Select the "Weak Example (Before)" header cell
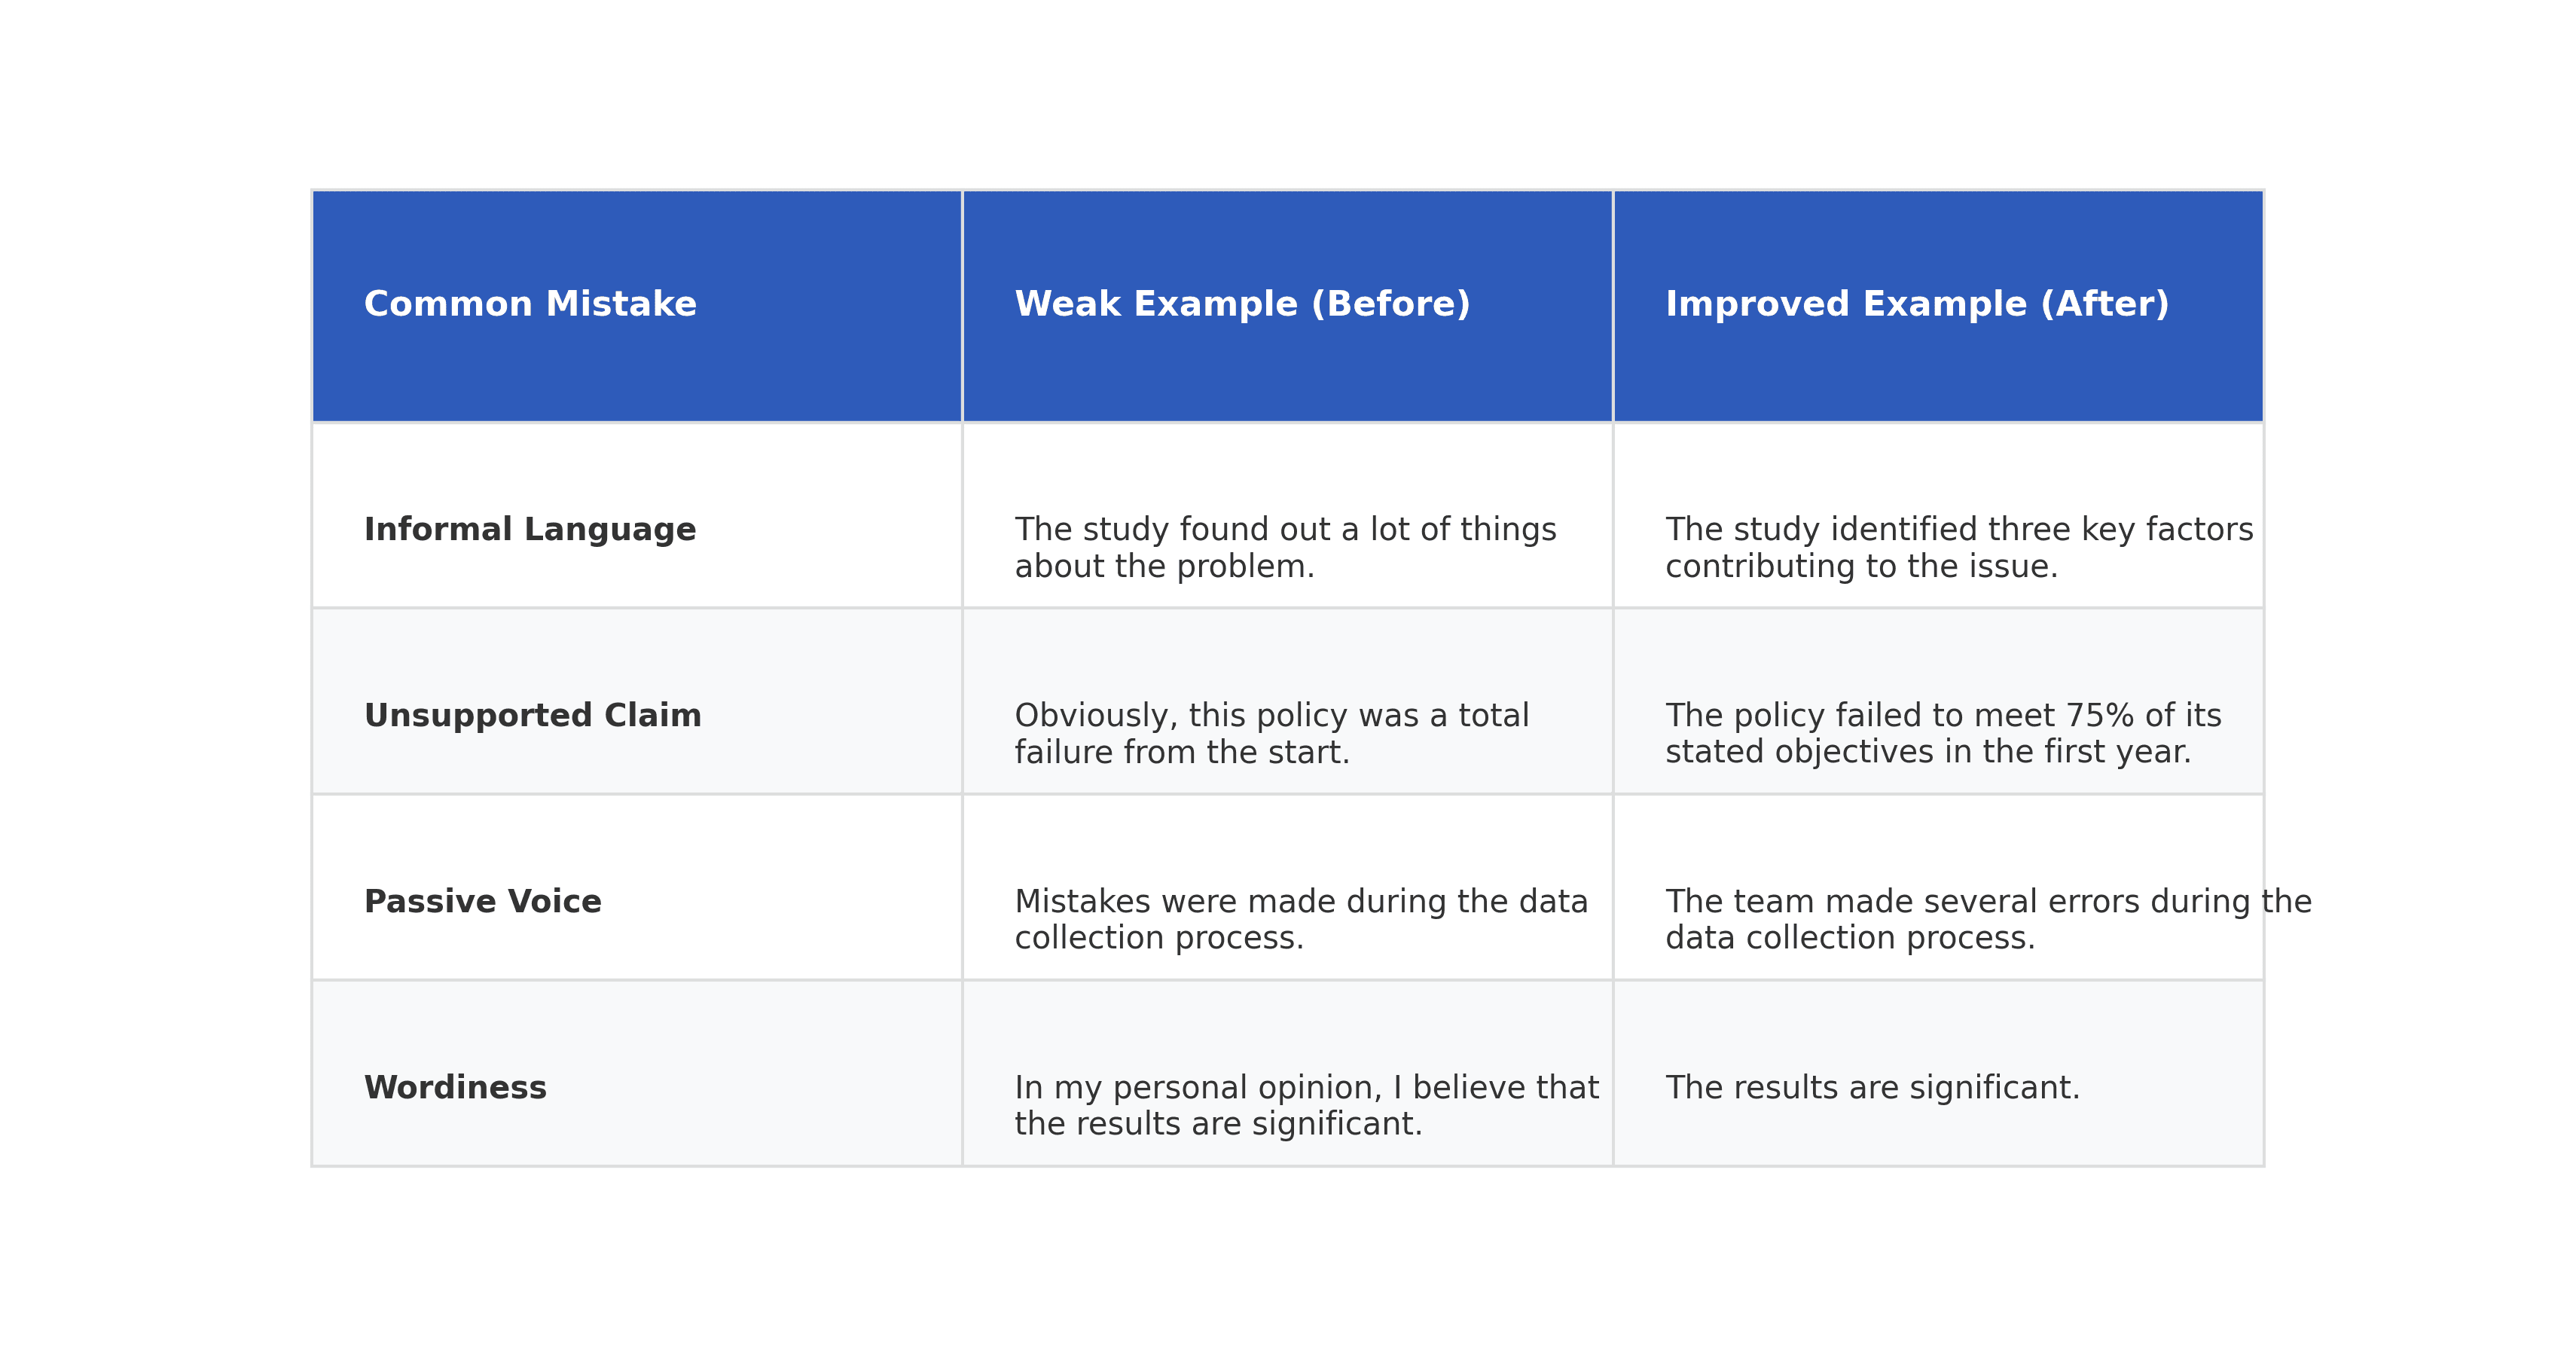Viewport: 2576px width, 1356px height. pos(1242,304)
